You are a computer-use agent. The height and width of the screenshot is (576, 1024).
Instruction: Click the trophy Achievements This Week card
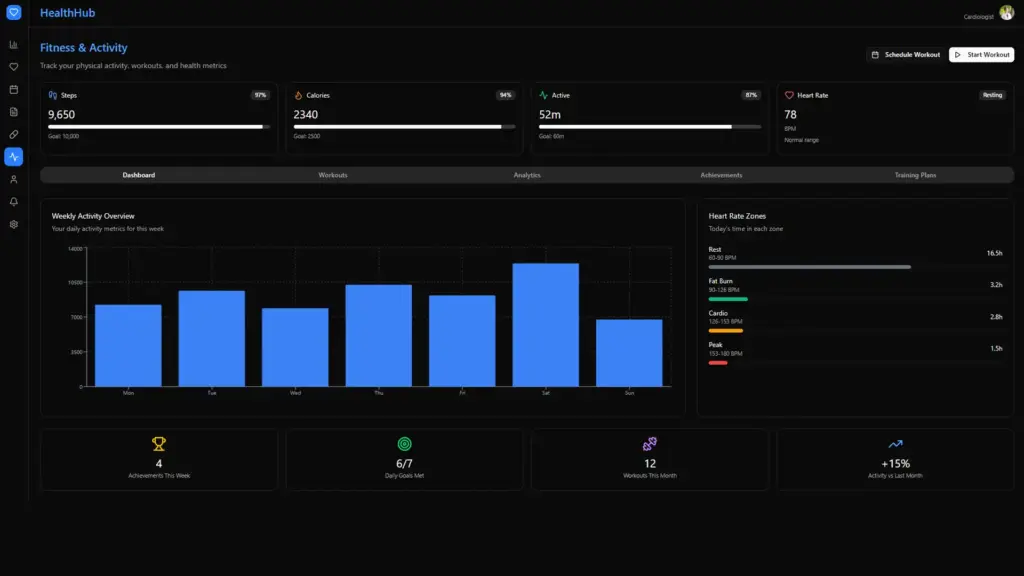[x=159, y=459]
